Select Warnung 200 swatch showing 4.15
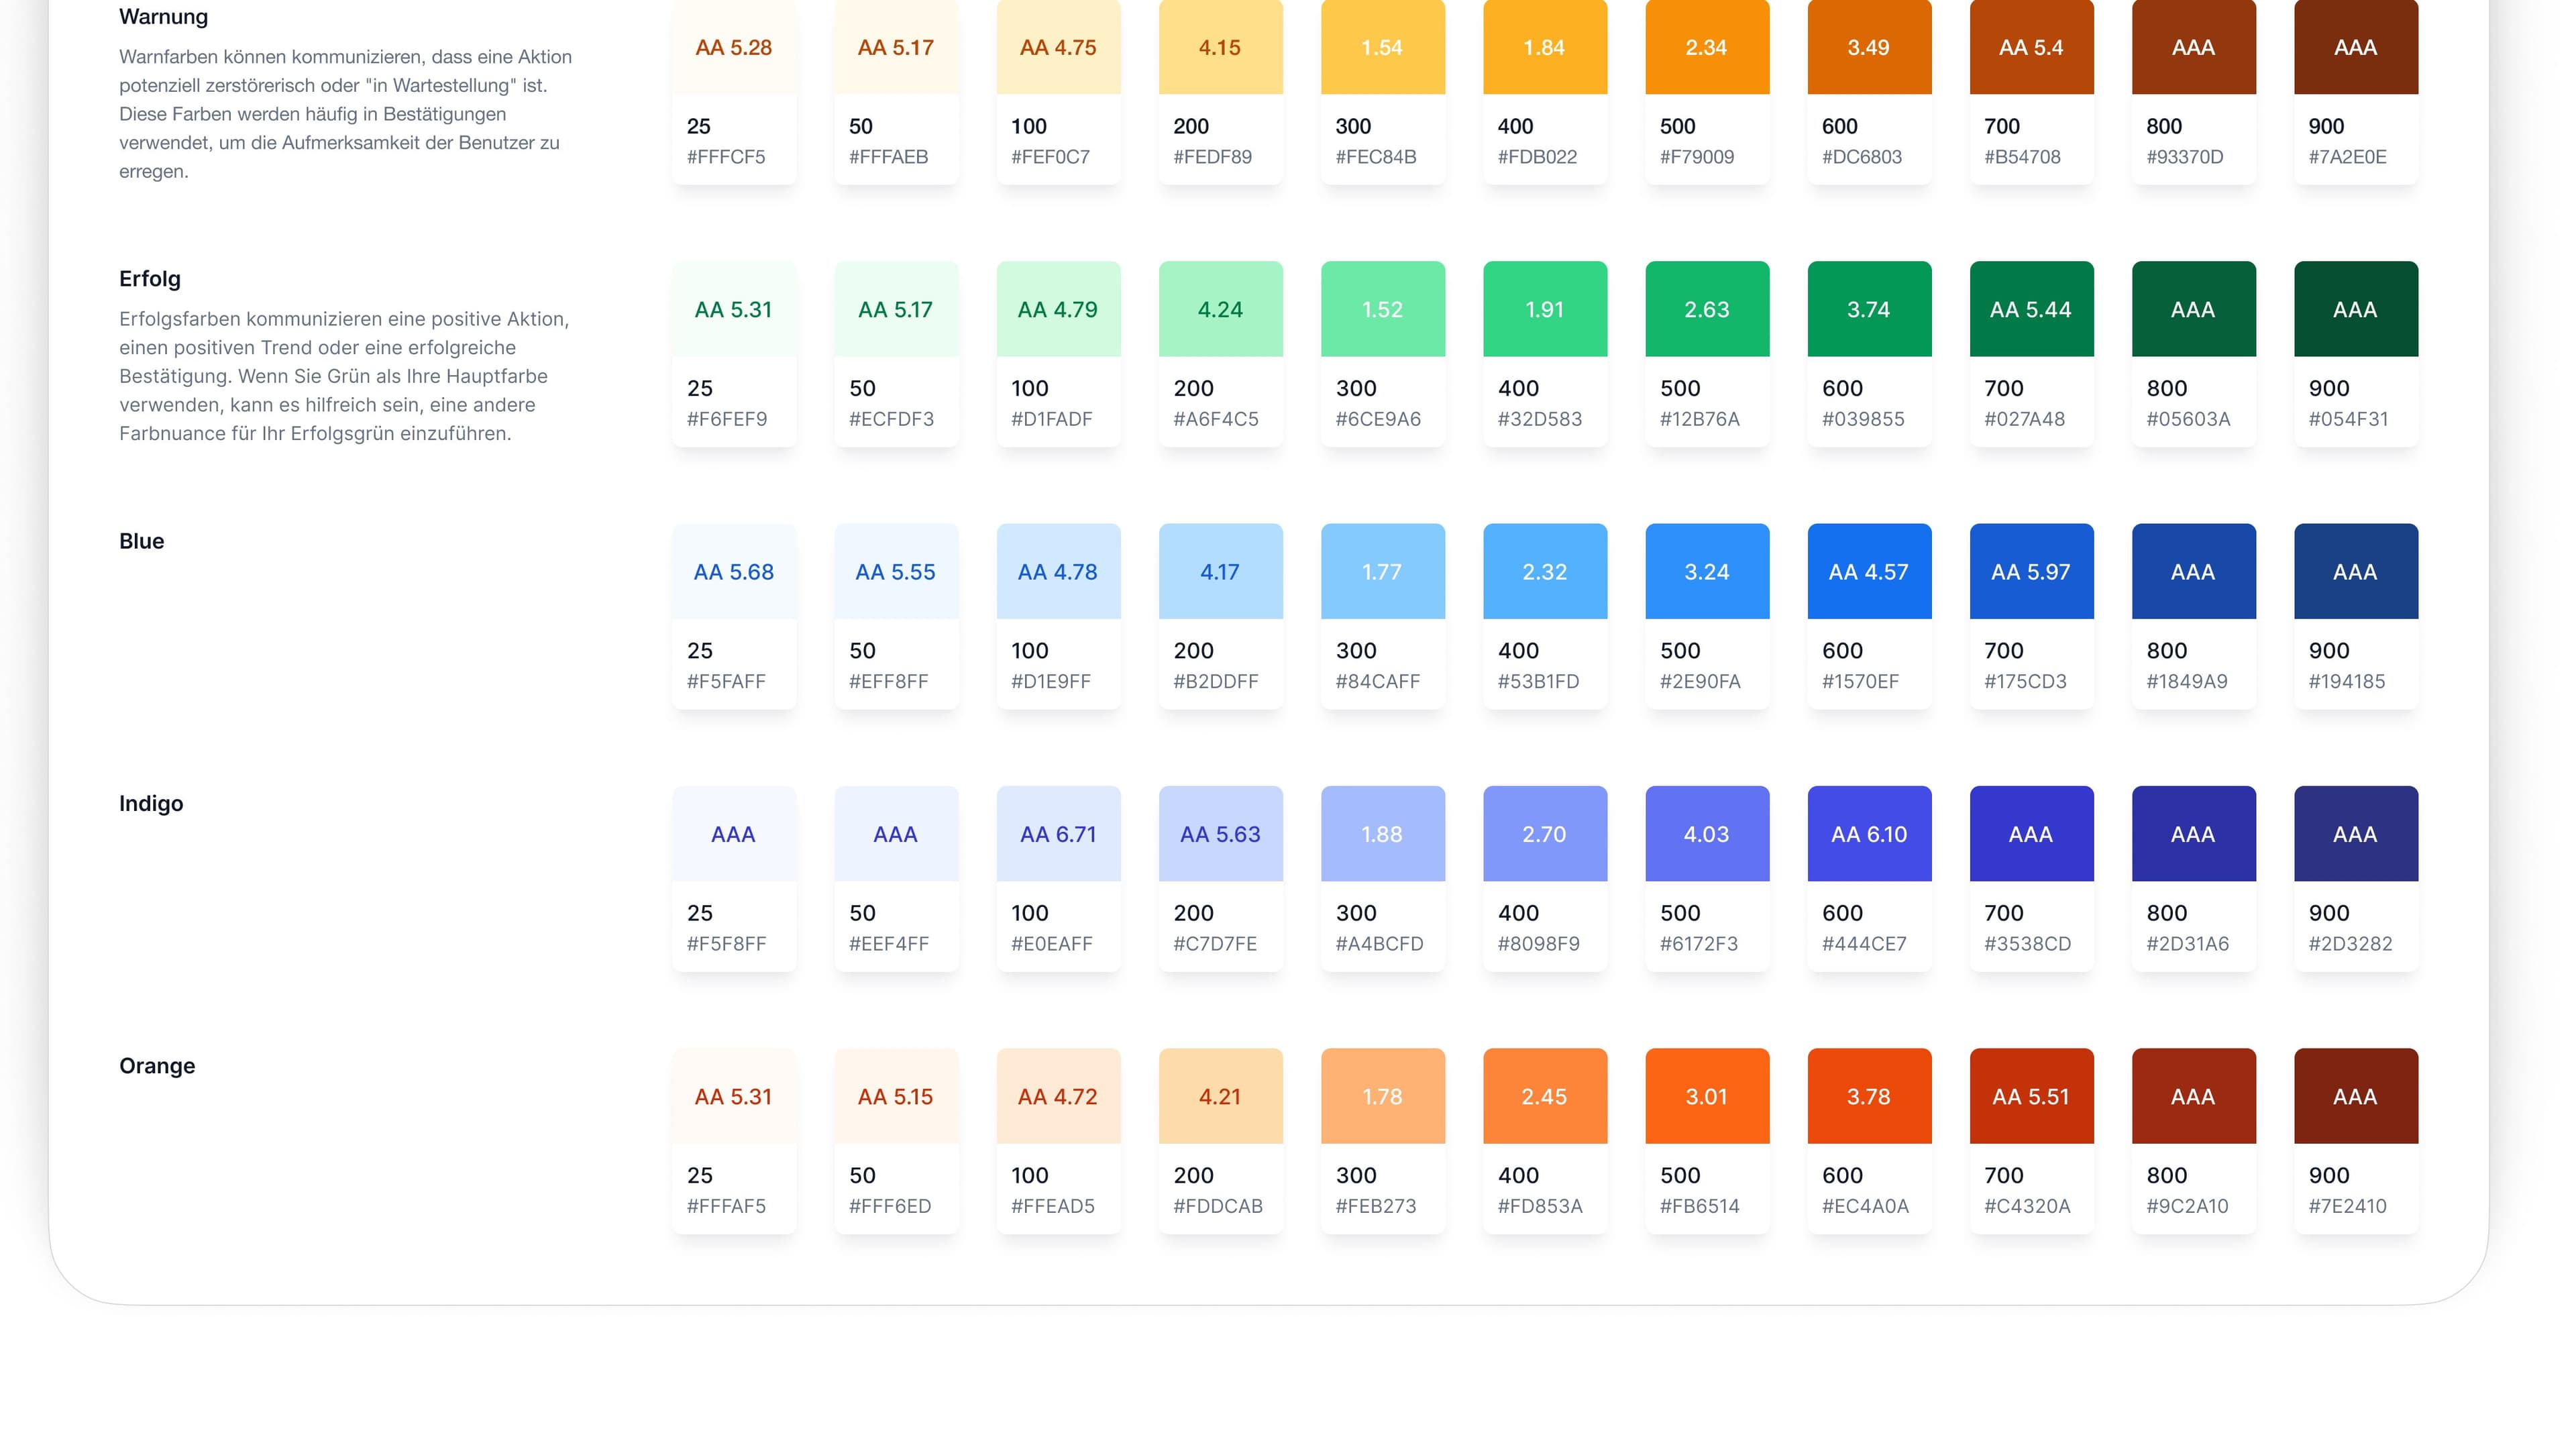 pos(1220,48)
